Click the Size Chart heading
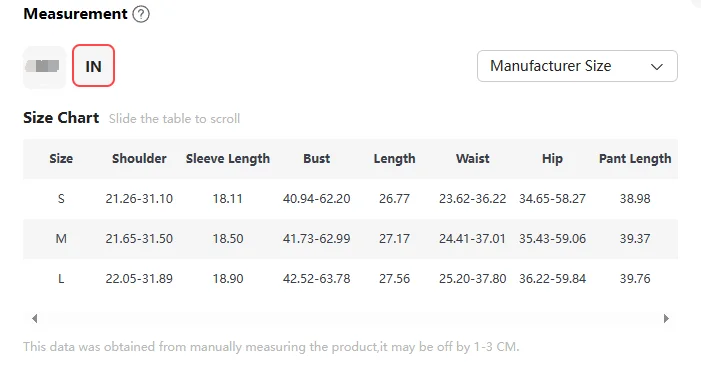 click(61, 118)
